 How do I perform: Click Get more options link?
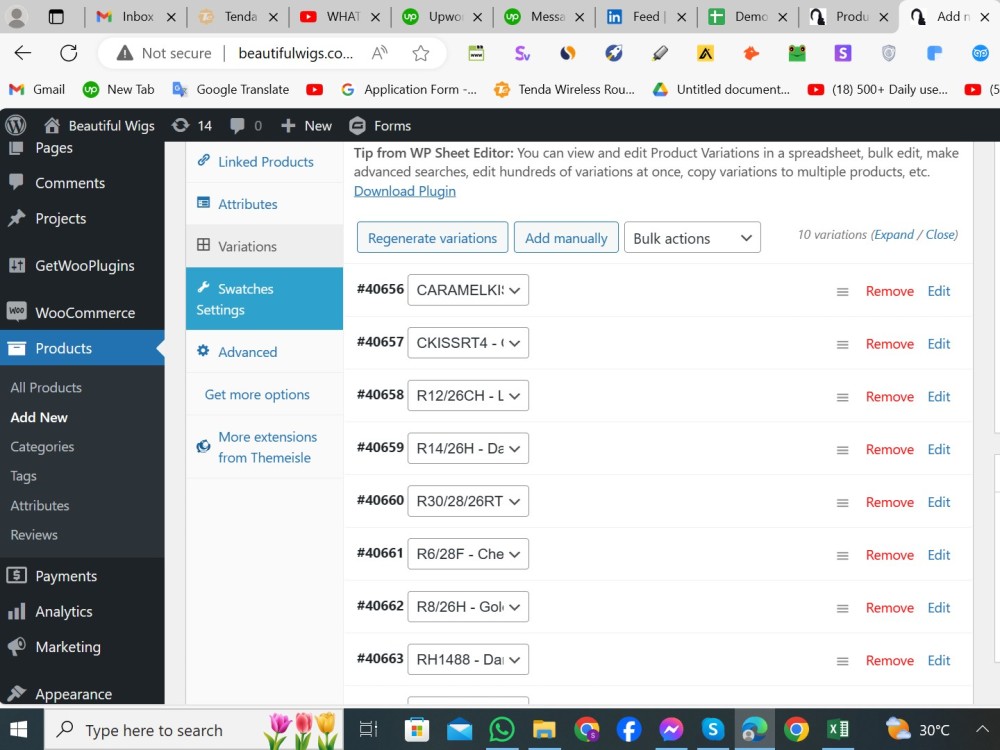(257, 395)
